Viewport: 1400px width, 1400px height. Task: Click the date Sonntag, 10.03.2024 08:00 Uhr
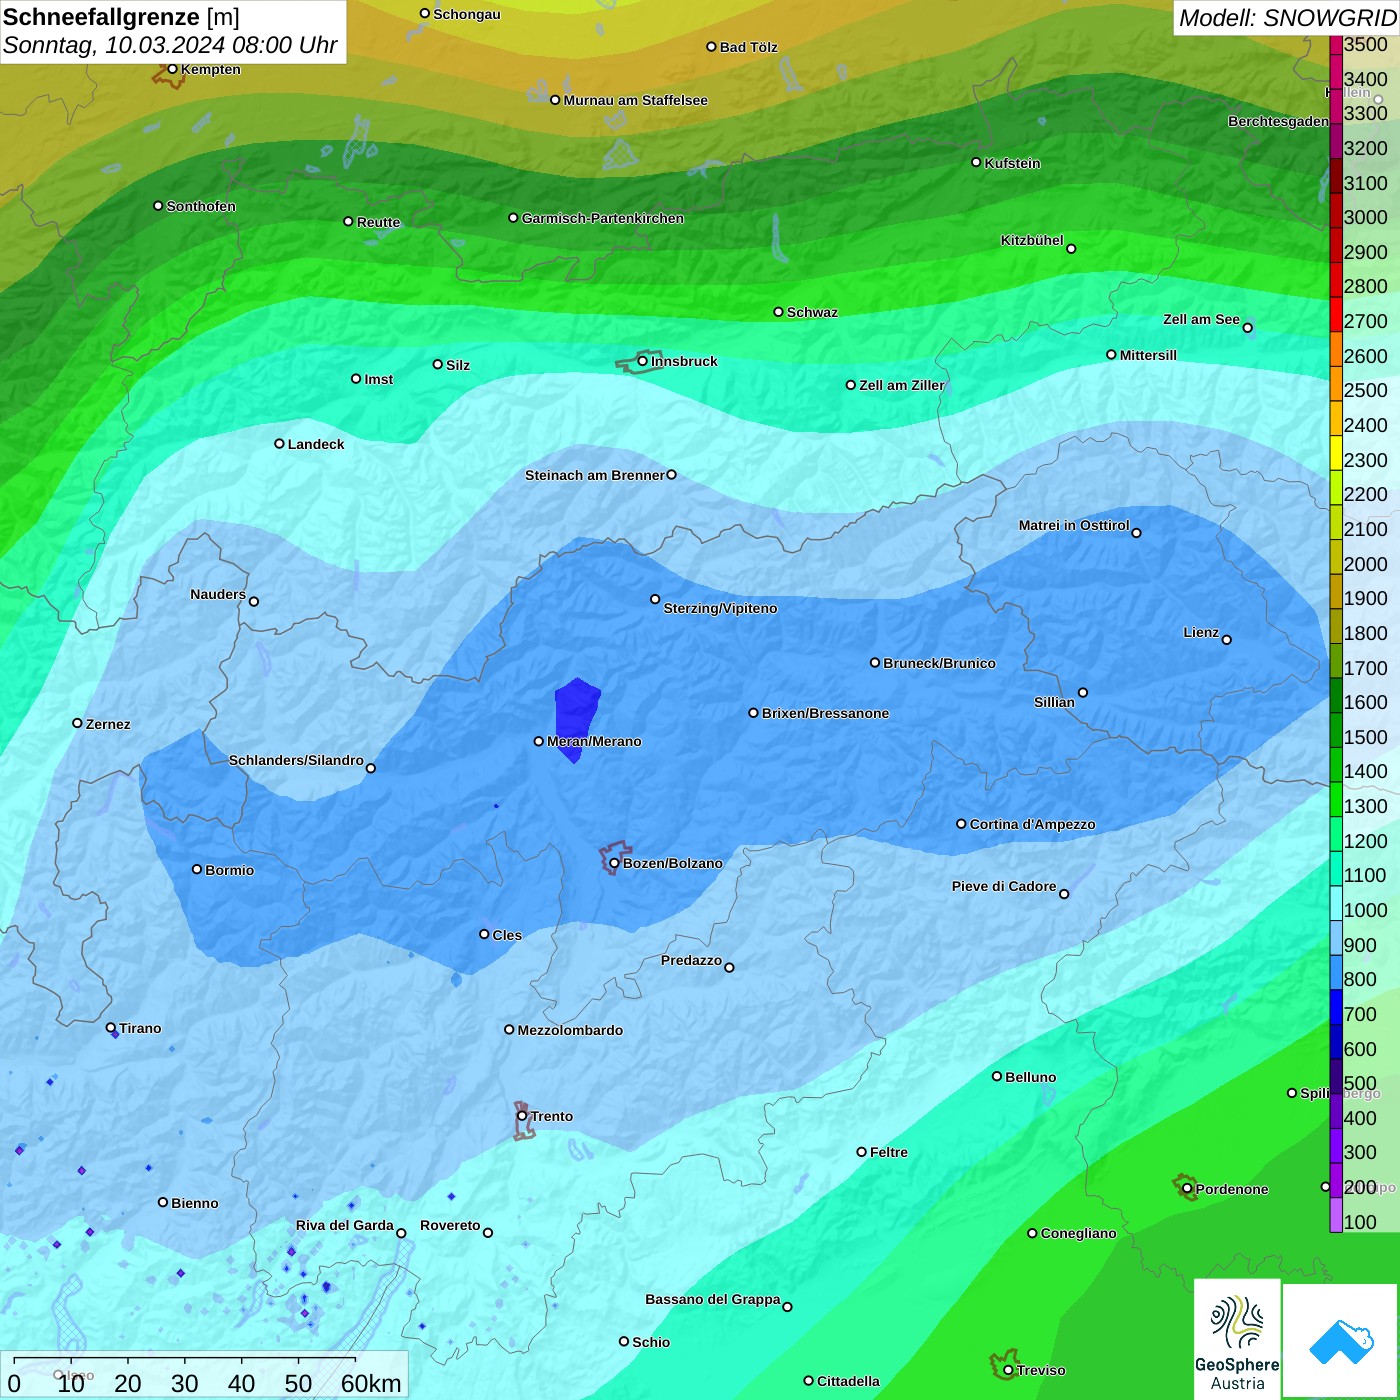[171, 46]
